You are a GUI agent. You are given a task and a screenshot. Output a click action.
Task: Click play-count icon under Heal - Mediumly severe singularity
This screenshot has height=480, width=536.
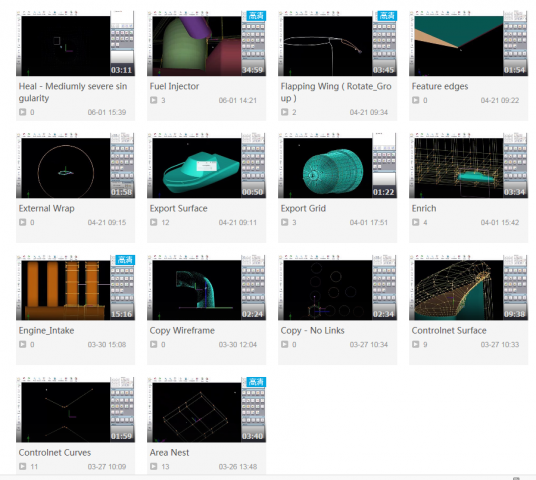23,112
